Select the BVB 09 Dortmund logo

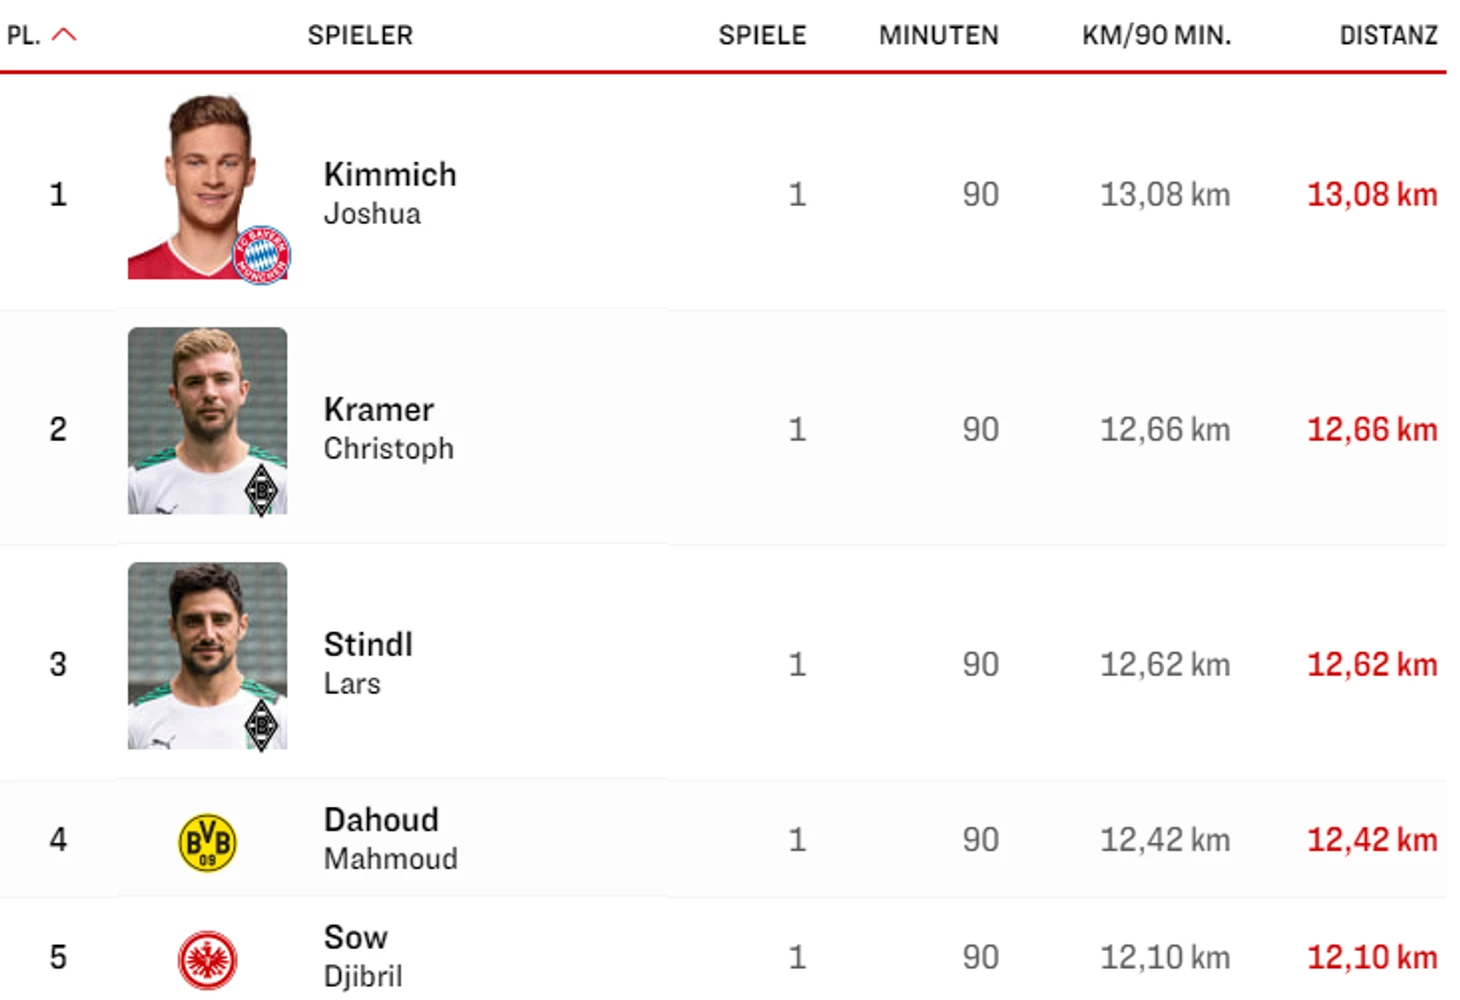[x=207, y=842]
